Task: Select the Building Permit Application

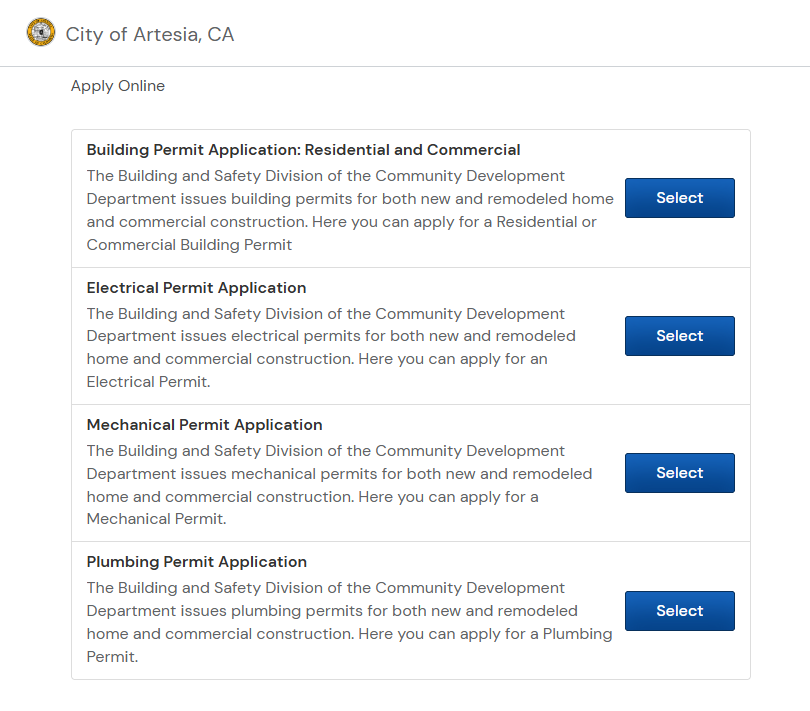Action: 679,198
